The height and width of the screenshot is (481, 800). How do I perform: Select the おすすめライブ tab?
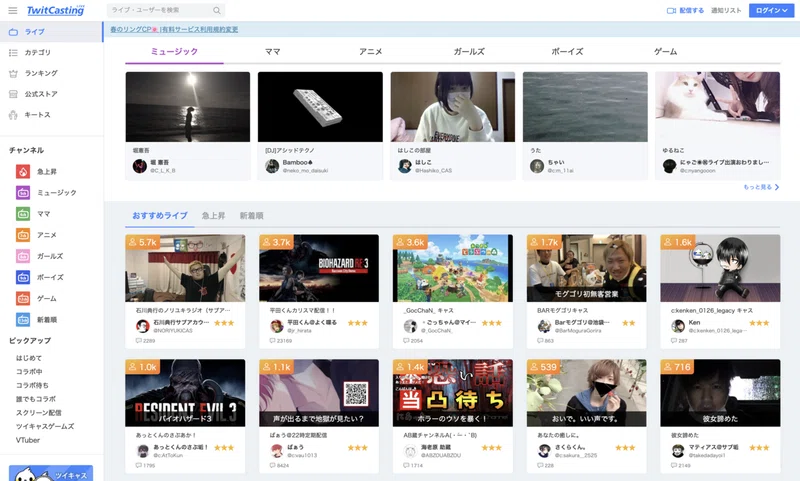coord(160,216)
